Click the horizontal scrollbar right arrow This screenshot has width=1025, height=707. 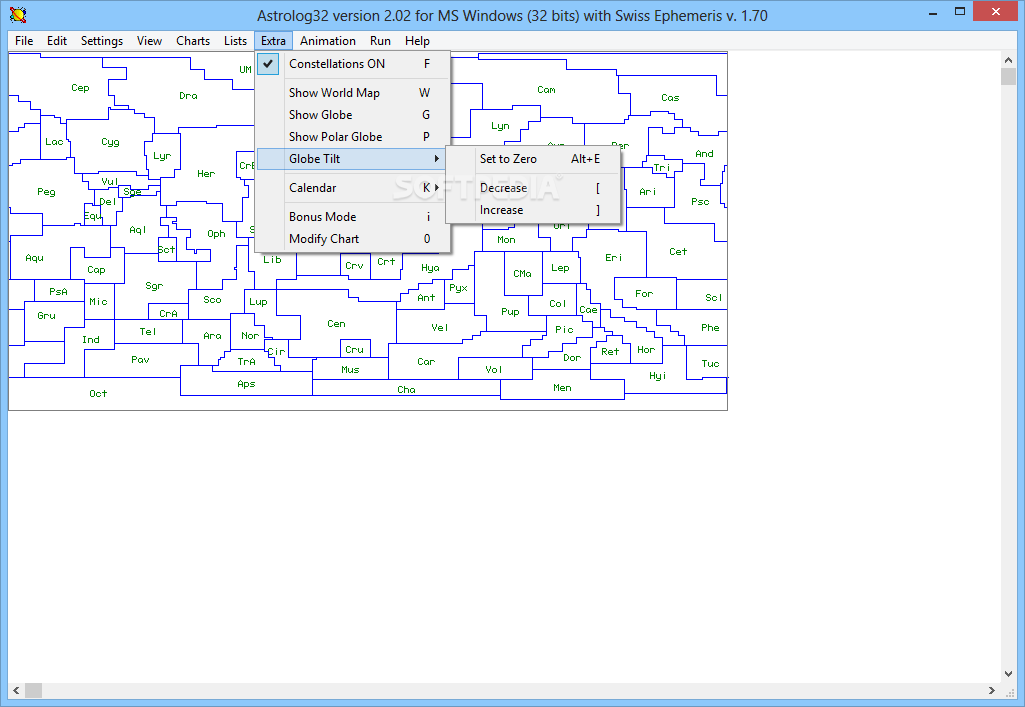pyautogui.click(x=992, y=690)
